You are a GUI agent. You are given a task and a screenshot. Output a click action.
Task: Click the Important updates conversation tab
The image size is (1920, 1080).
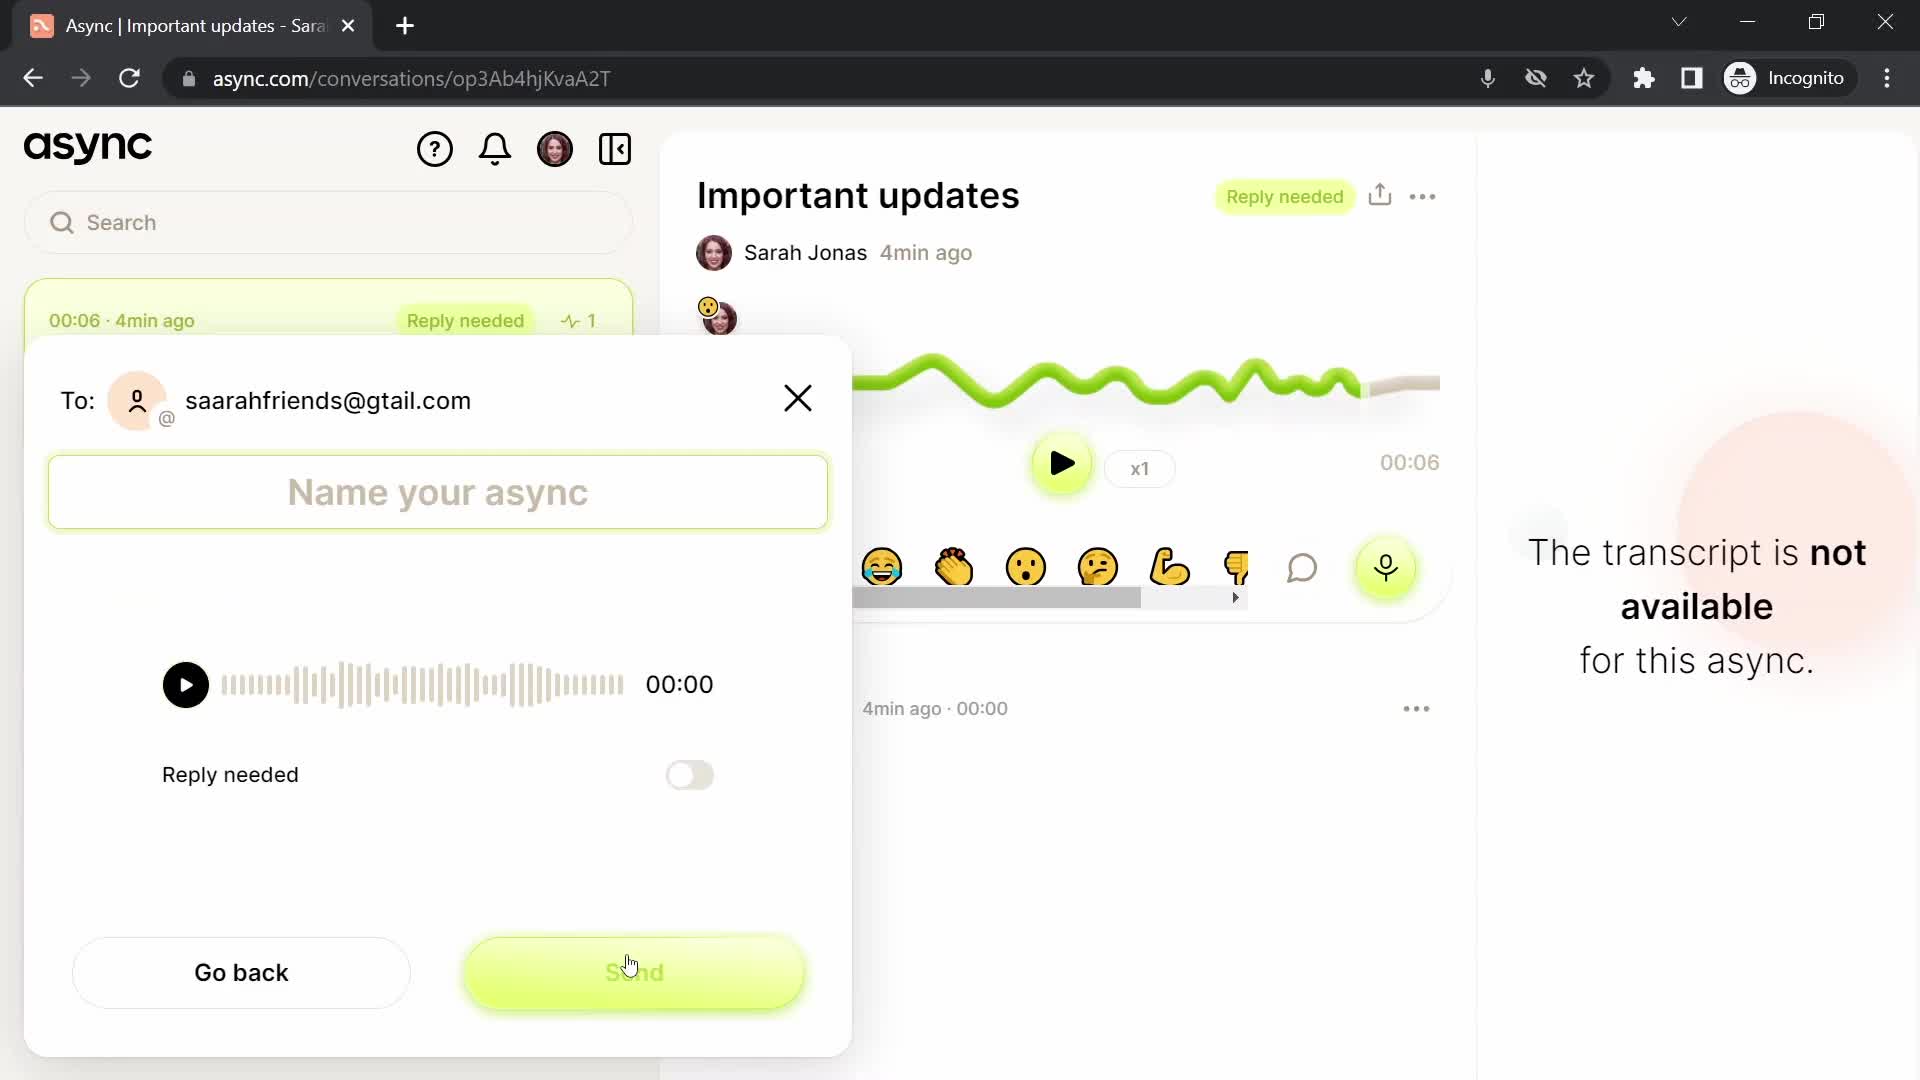(327, 320)
